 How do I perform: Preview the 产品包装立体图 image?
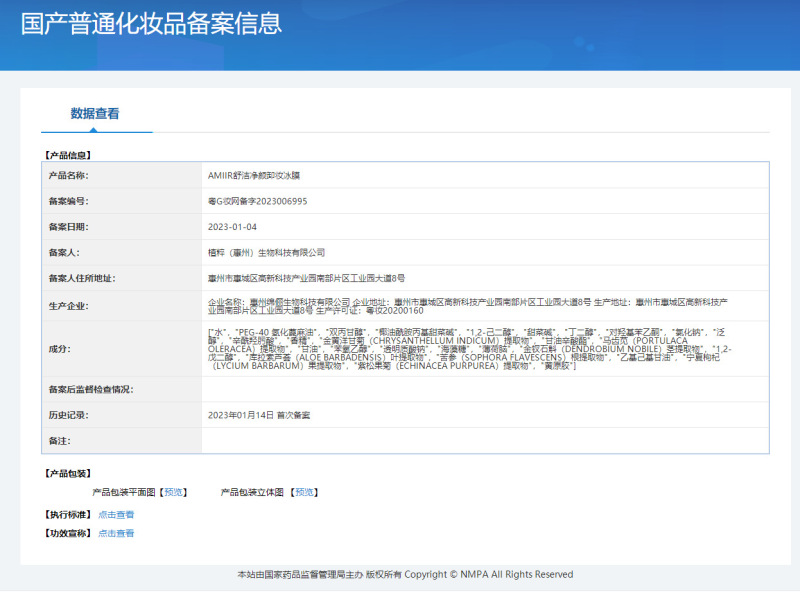[x=305, y=492]
